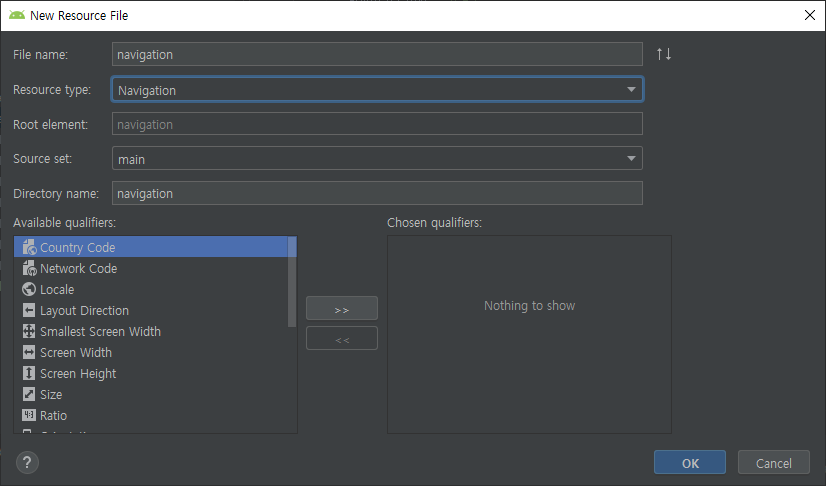The image size is (826, 486).
Task: Click the Android icon in title bar
Action: 17,15
